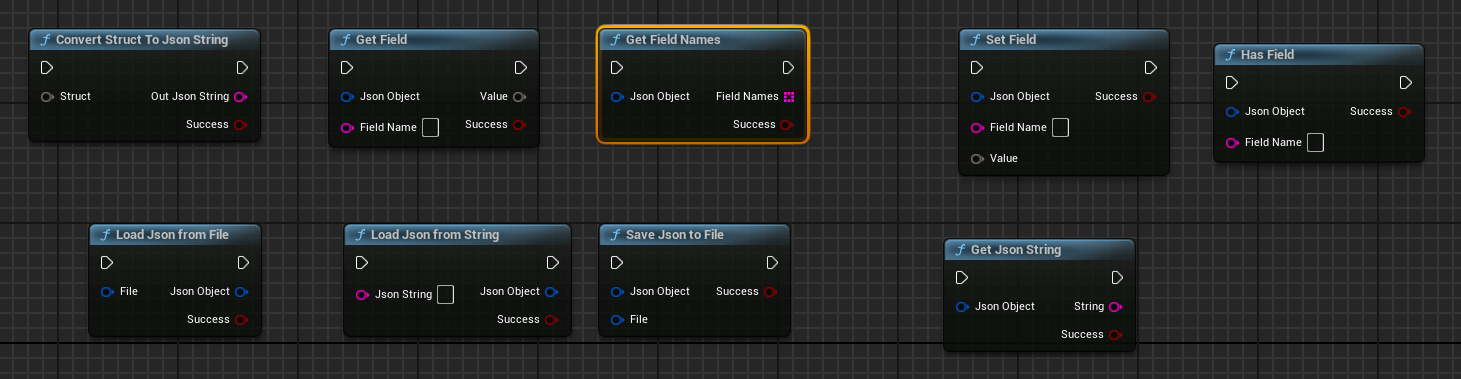
Task: Click input exec pin on Get Field Names node
Action: [x=617, y=68]
